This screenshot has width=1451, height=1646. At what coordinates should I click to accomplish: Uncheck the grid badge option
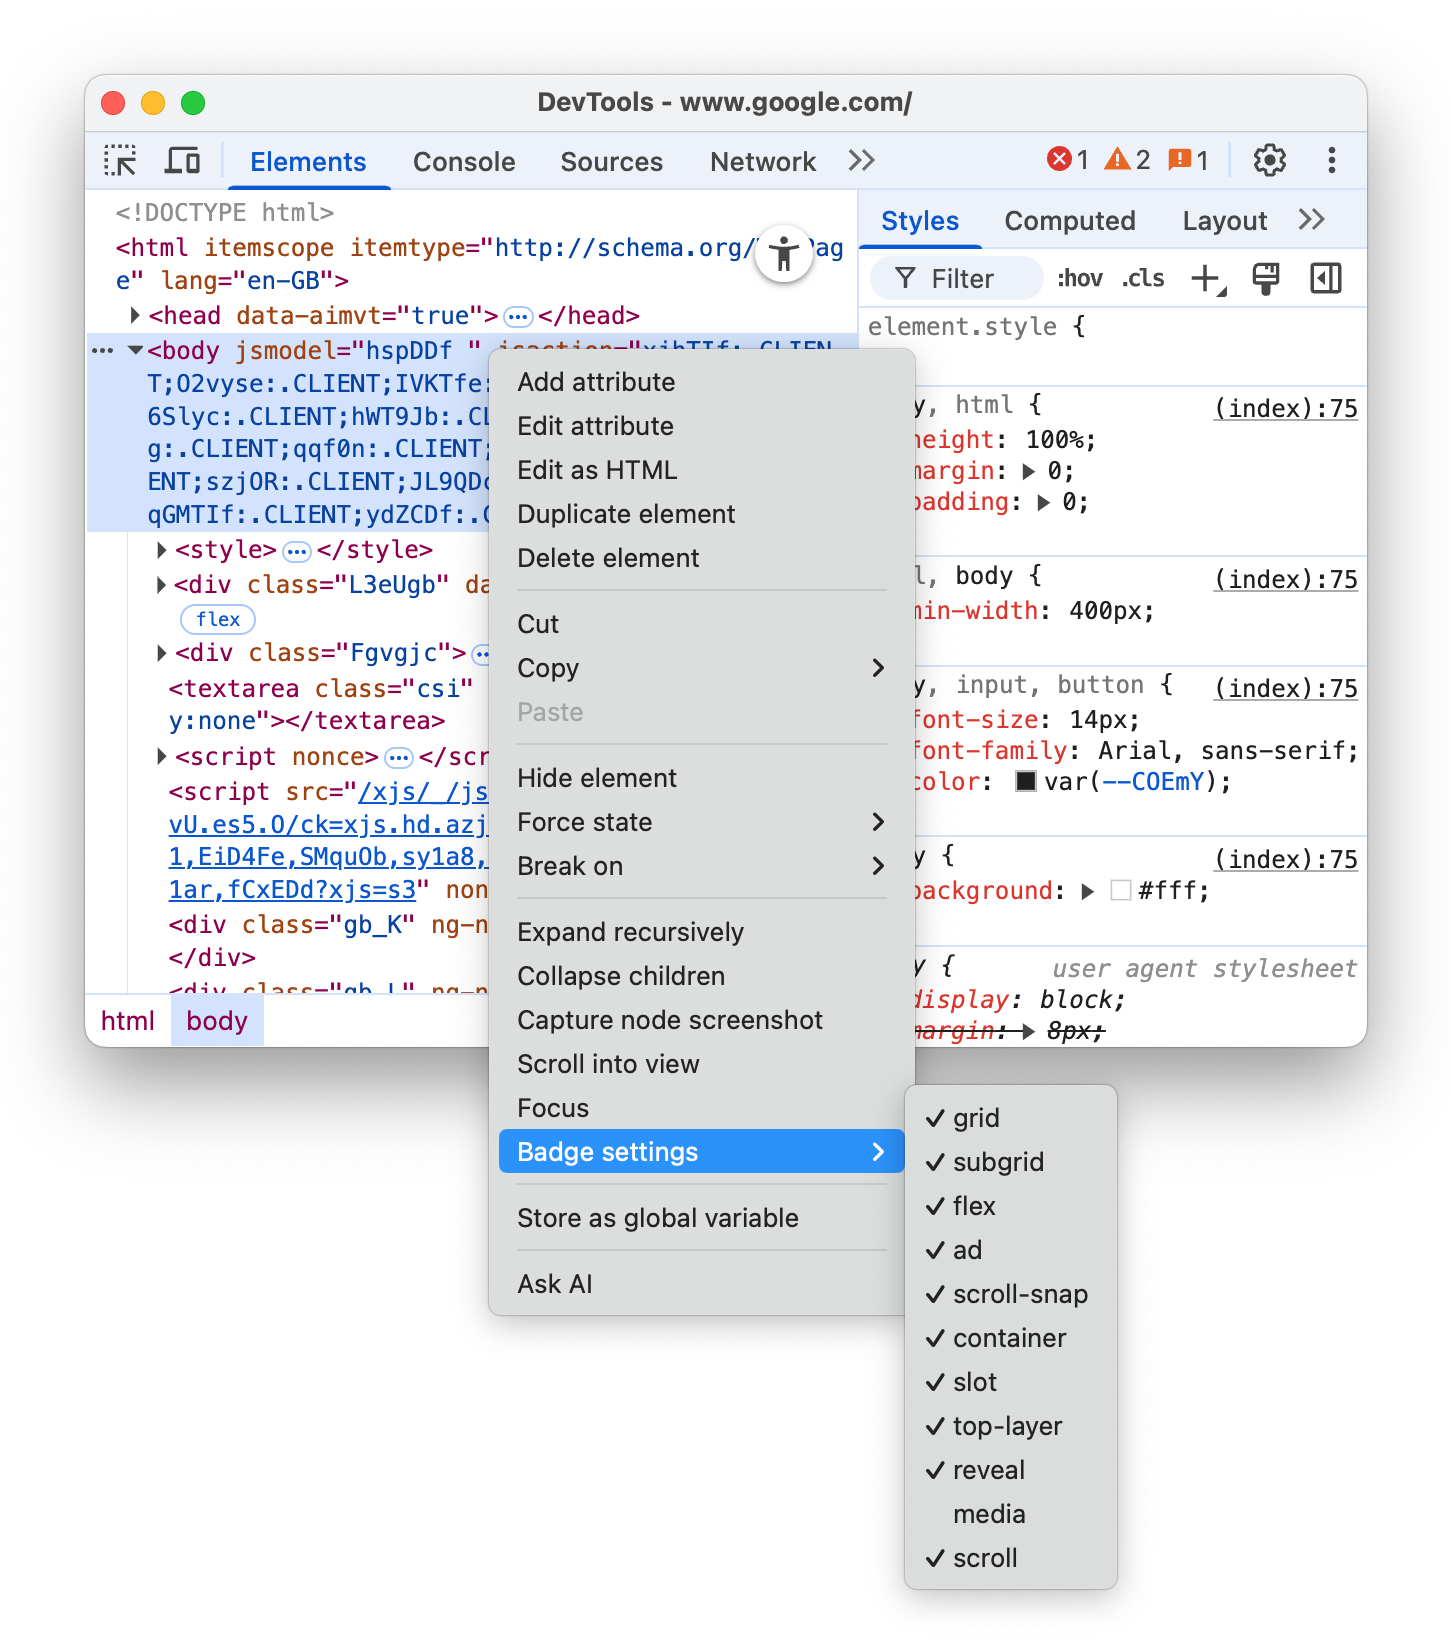click(x=976, y=1118)
